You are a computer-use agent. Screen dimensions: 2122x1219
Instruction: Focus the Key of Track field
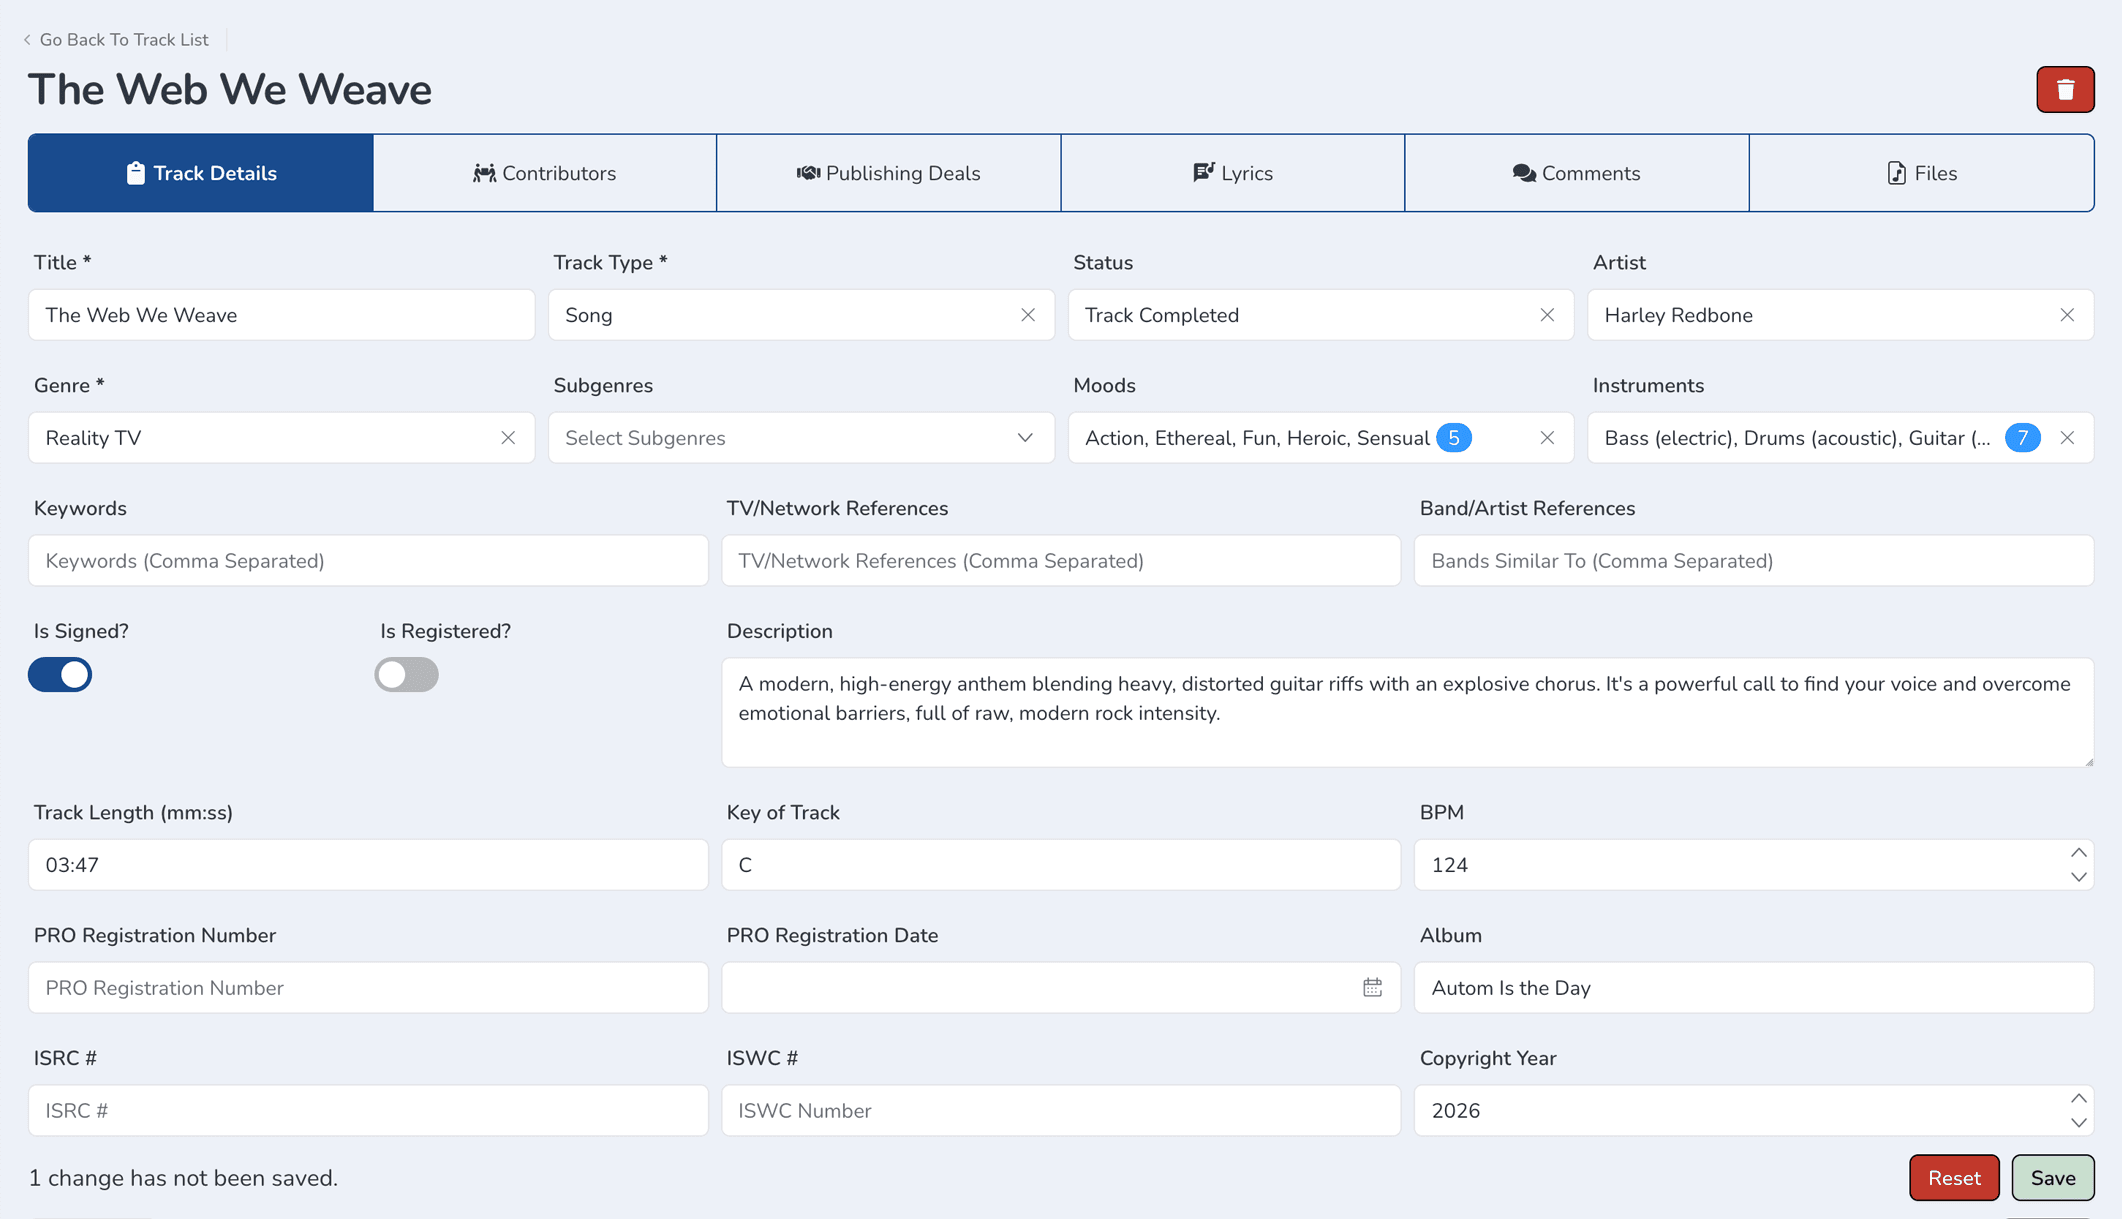(x=1061, y=865)
